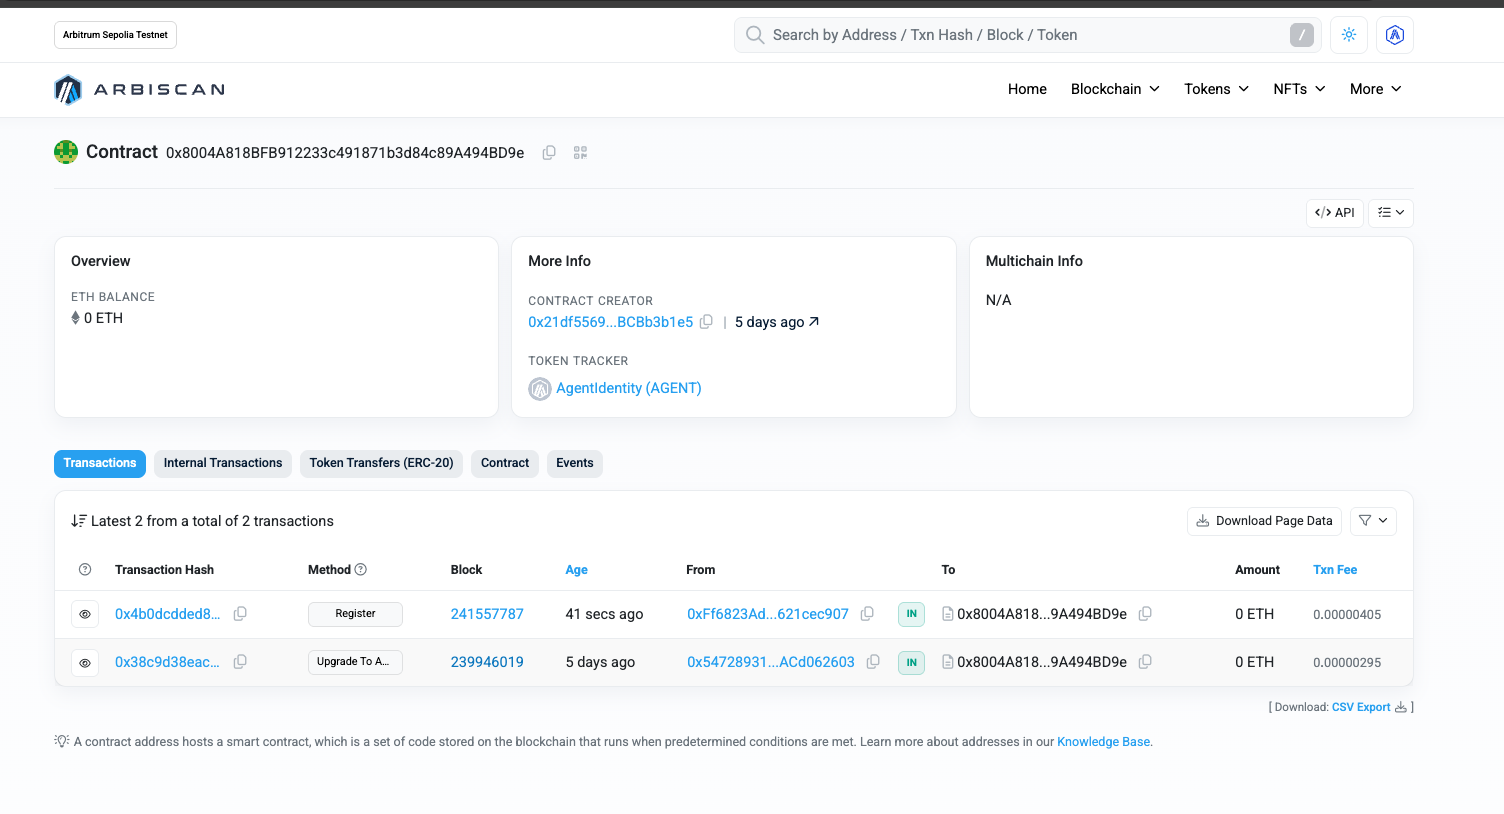Open AgentIdentity (AGENT) token tracker

pyautogui.click(x=628, y=388)
